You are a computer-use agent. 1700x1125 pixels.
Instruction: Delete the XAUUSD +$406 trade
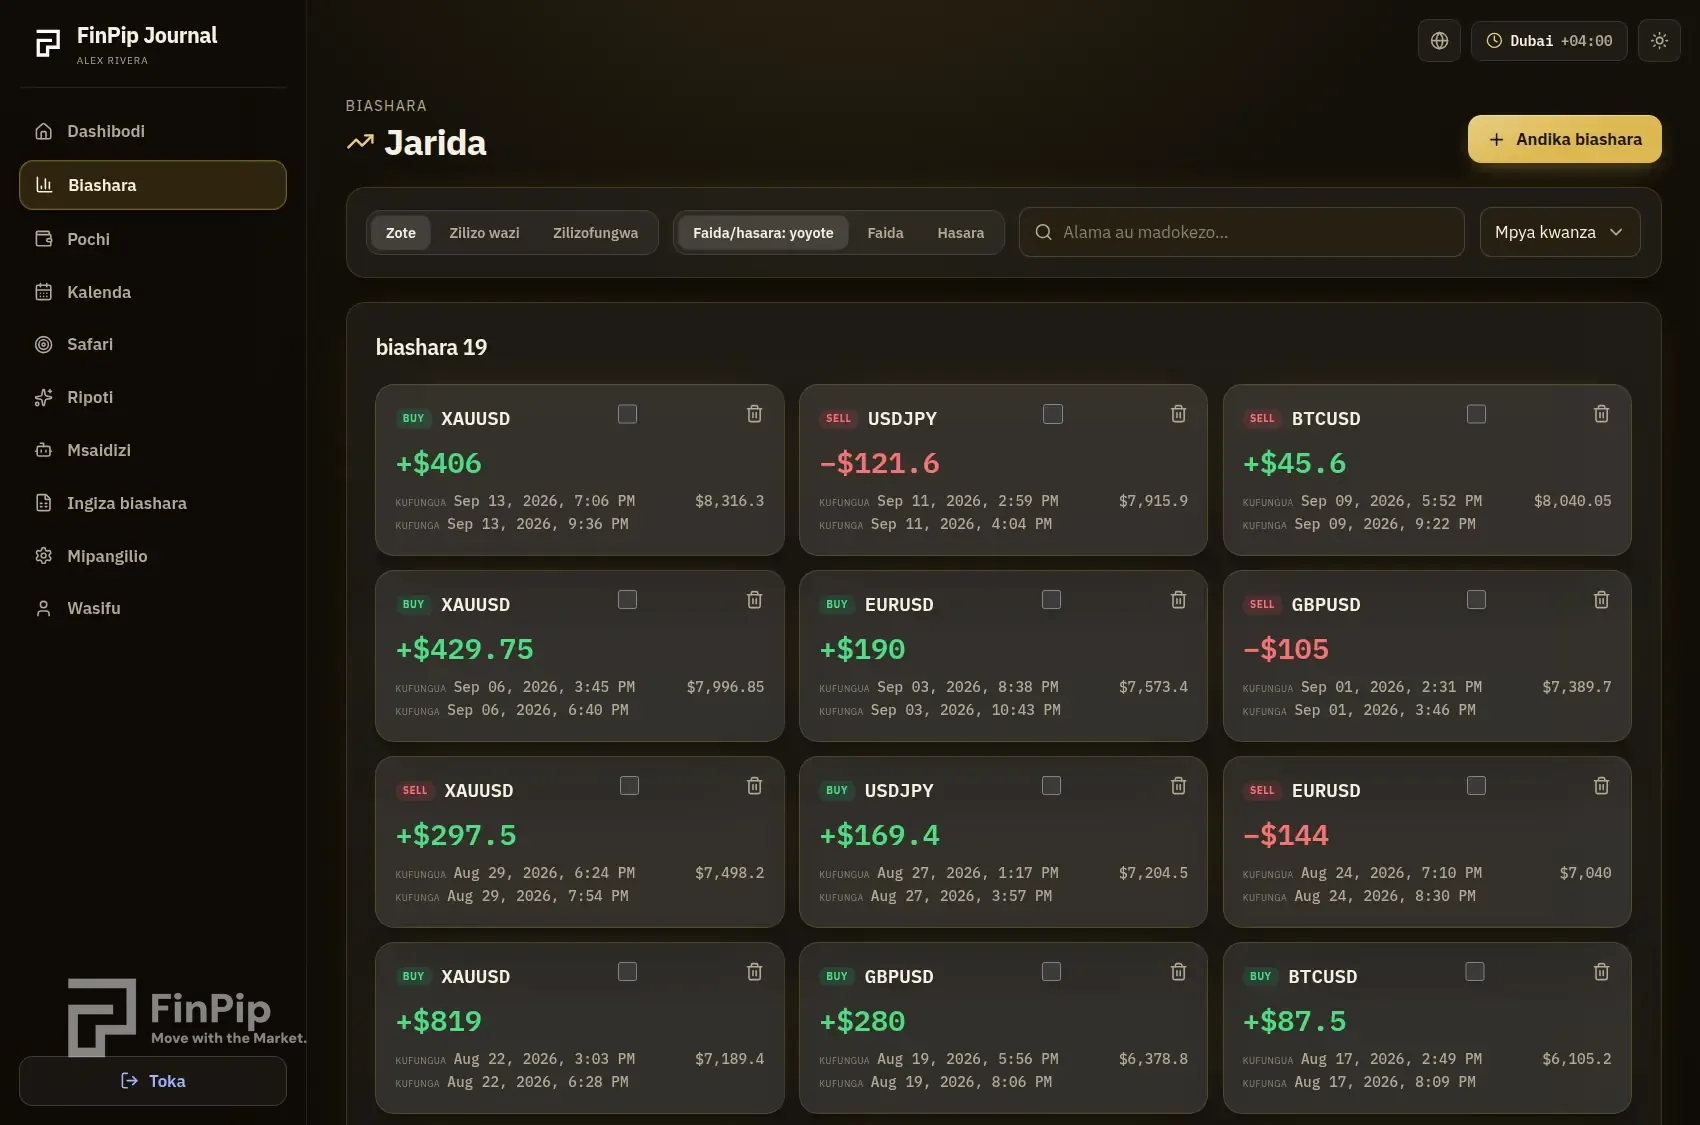755,414
